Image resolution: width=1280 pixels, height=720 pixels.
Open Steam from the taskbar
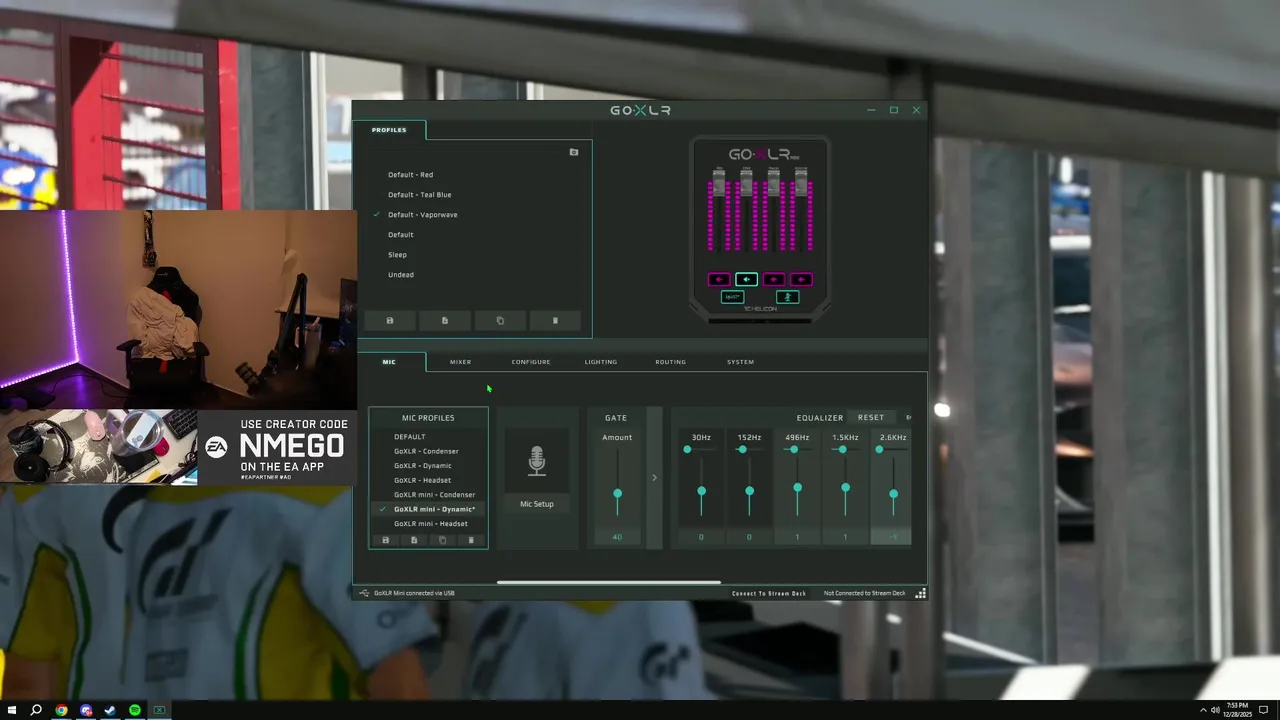tap(110, 710)
